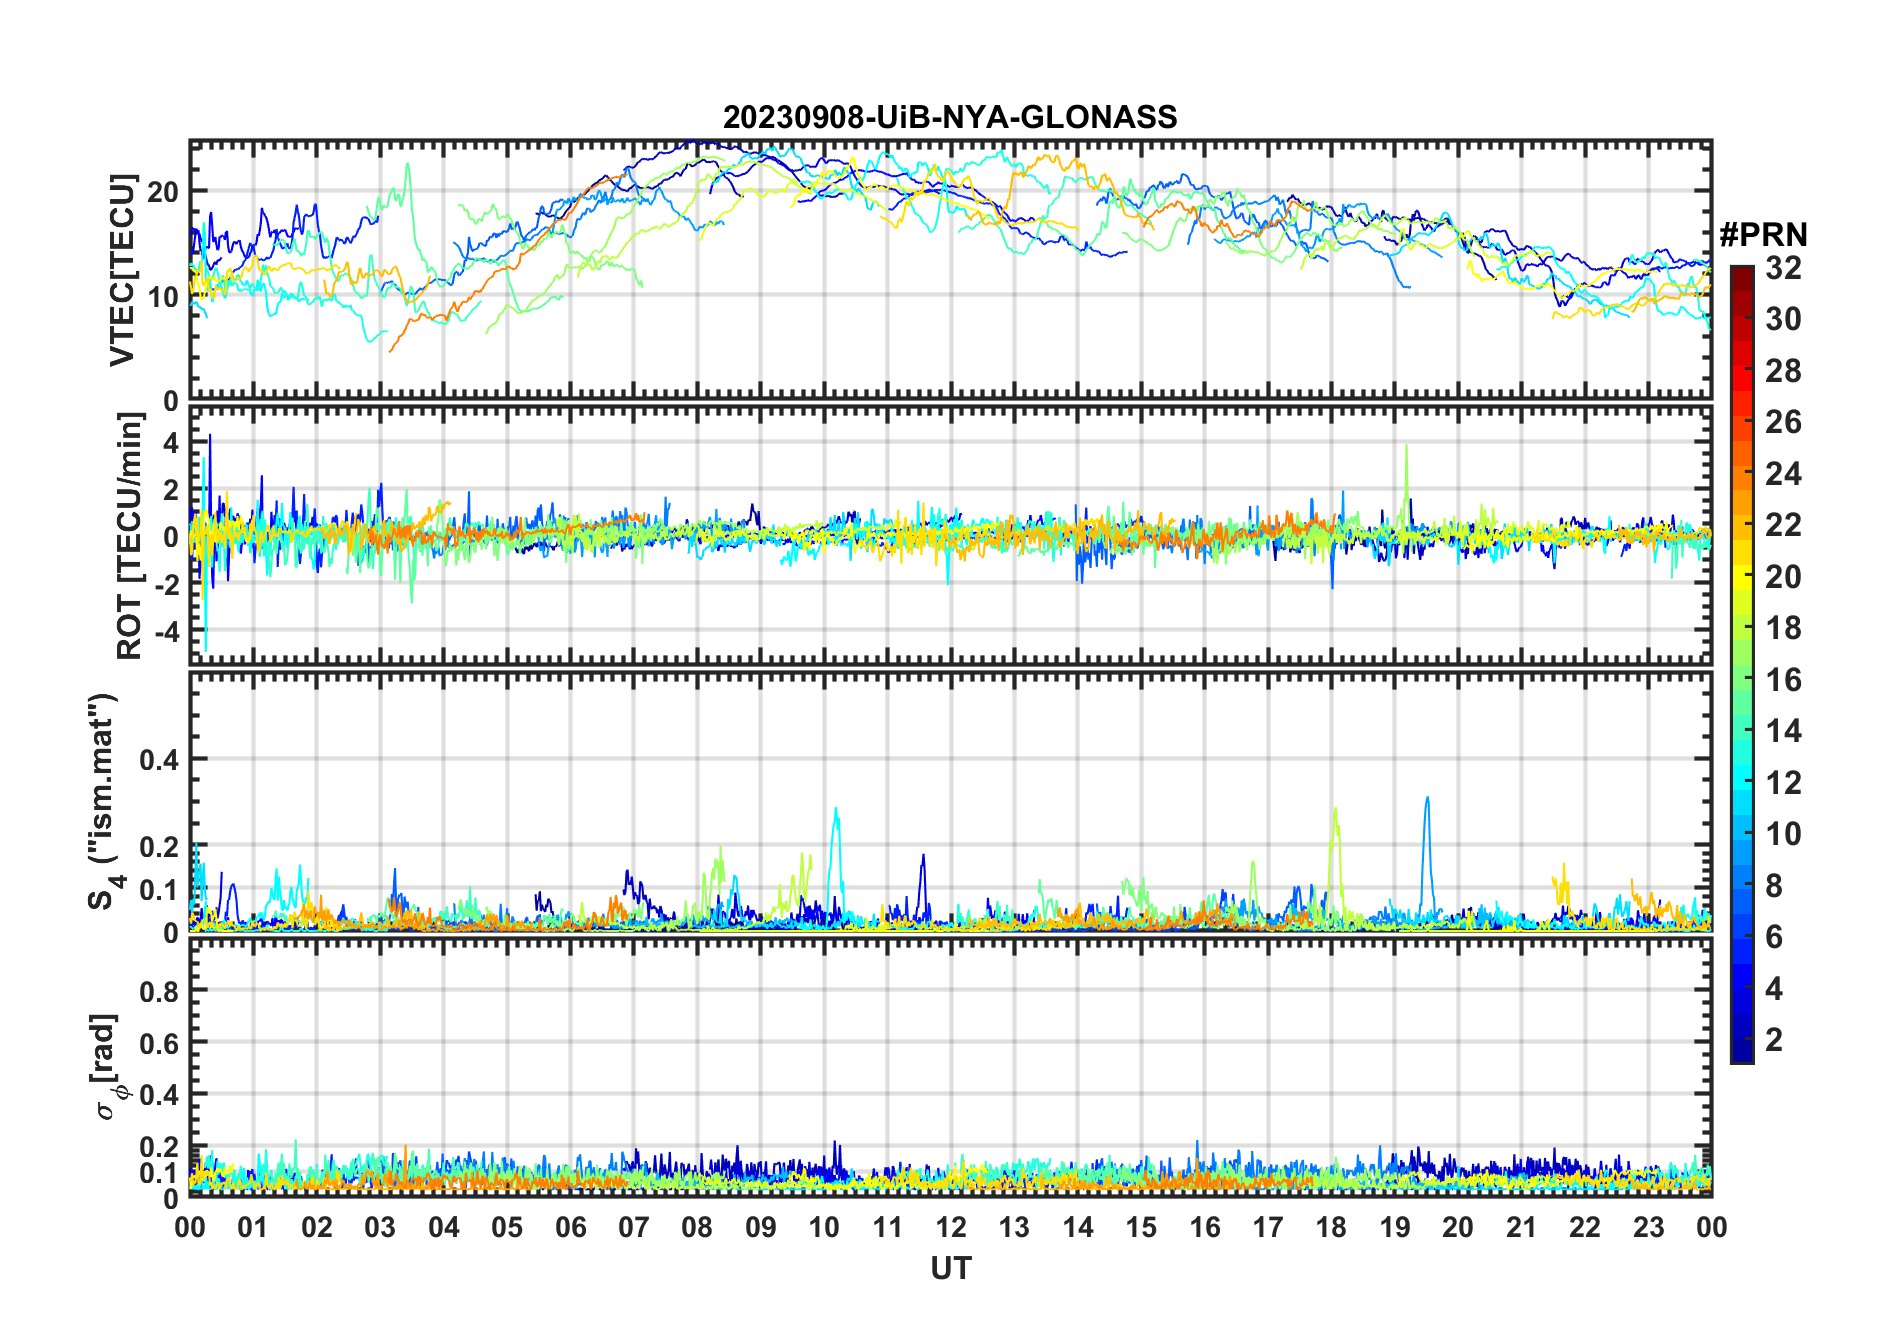Select colorbar tick label 26

1783,422
